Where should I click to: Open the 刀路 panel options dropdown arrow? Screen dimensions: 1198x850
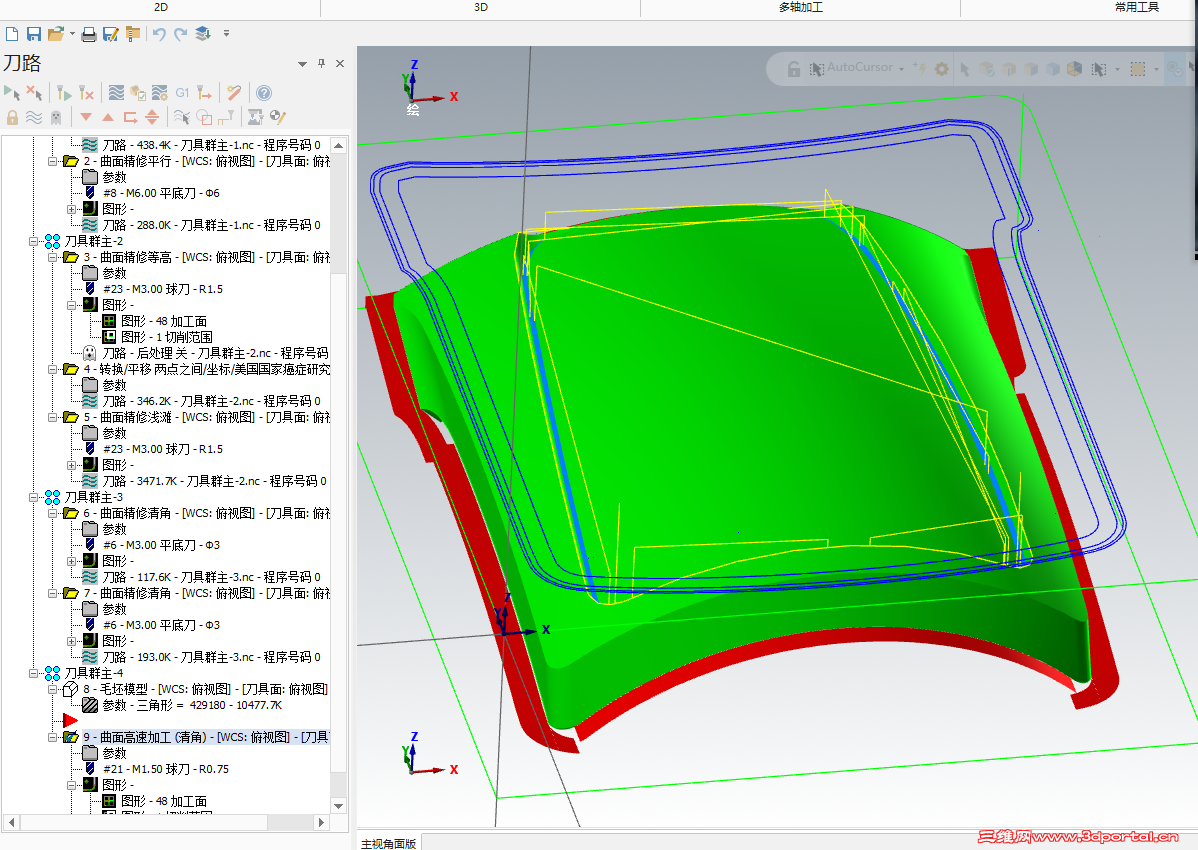tap(303, 64)
